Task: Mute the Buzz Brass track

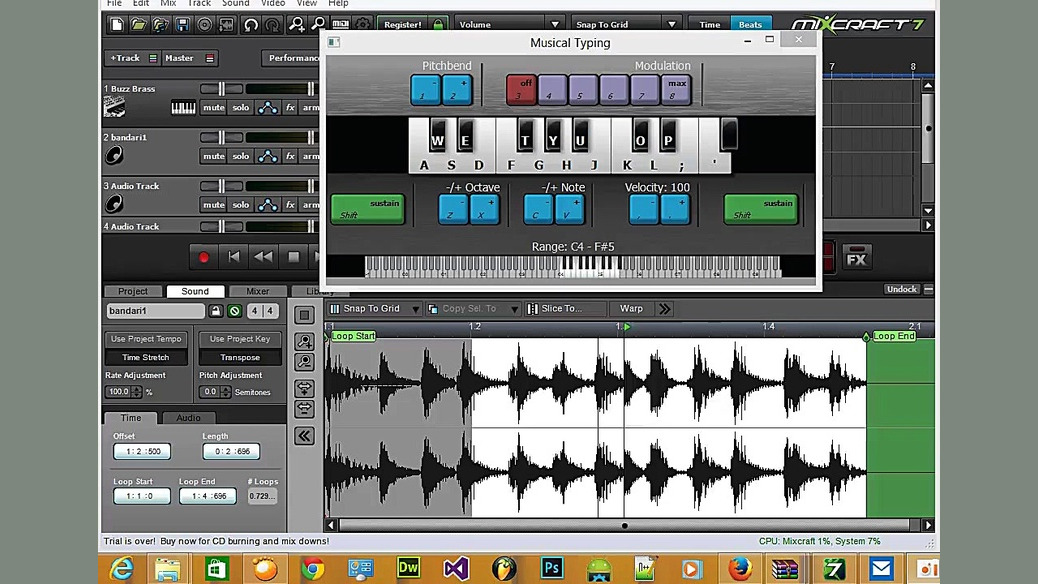Action: point(213,108)
